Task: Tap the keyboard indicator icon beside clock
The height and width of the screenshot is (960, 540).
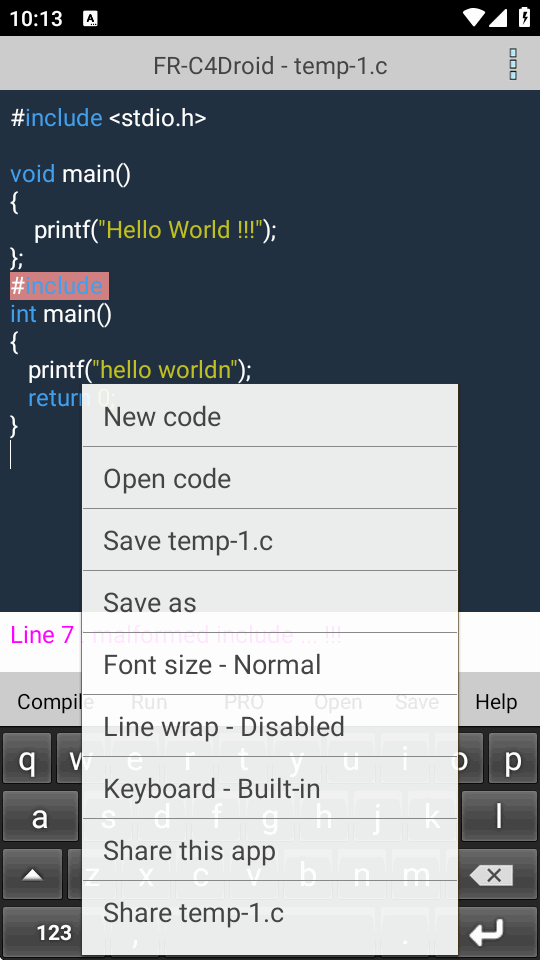Action: point(91,18)
